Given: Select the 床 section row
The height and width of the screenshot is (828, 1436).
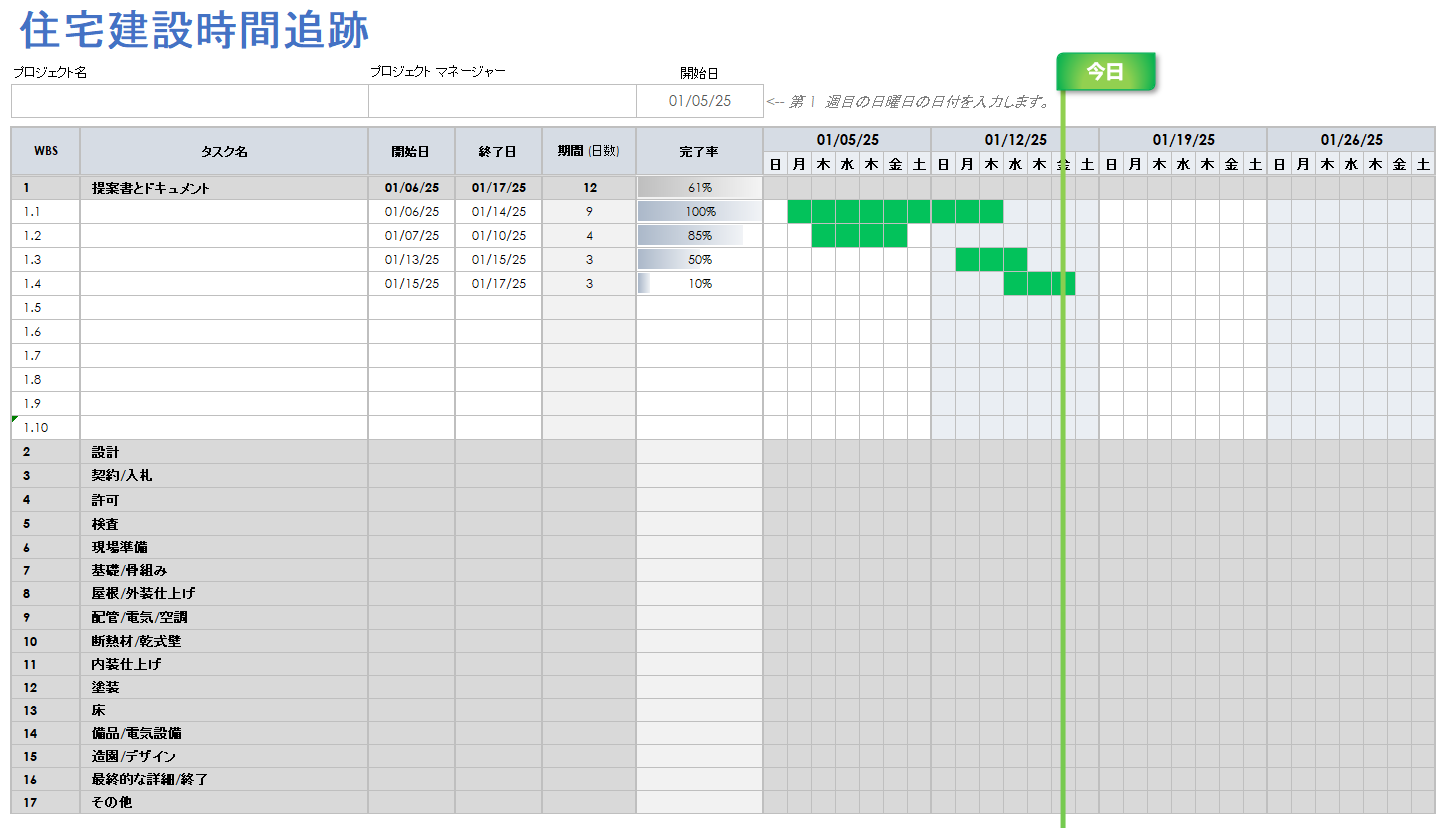Looking at the screenshot, I should (723, 710).
